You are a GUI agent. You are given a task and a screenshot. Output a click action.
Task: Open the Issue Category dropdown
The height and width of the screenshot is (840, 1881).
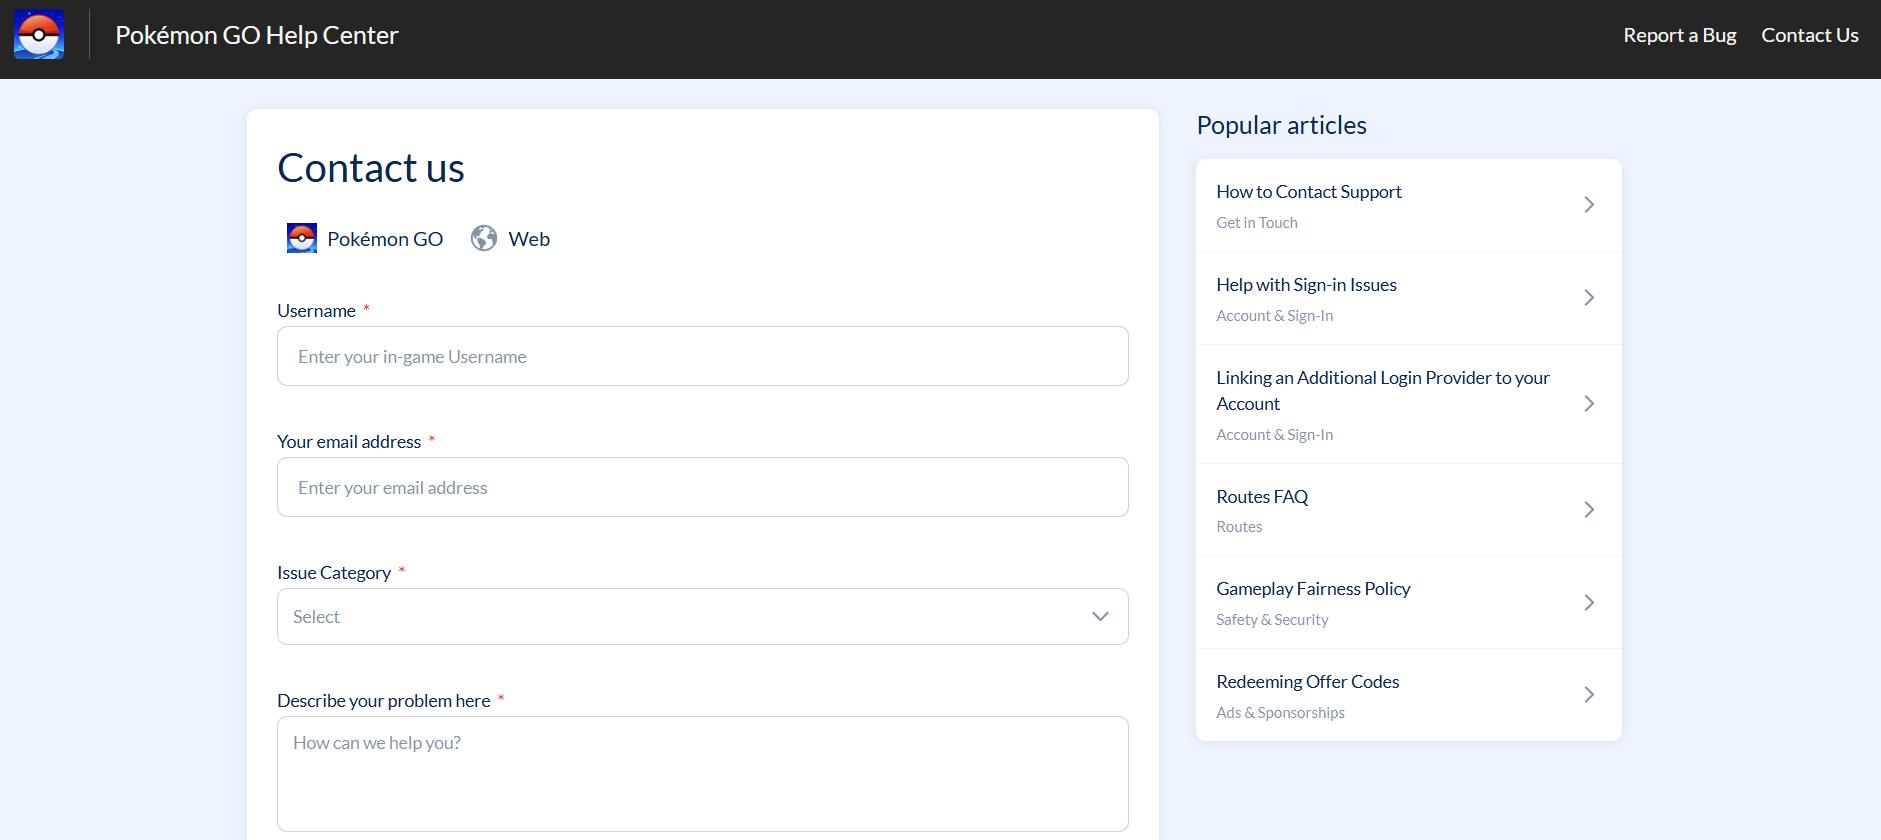point(703,617)
